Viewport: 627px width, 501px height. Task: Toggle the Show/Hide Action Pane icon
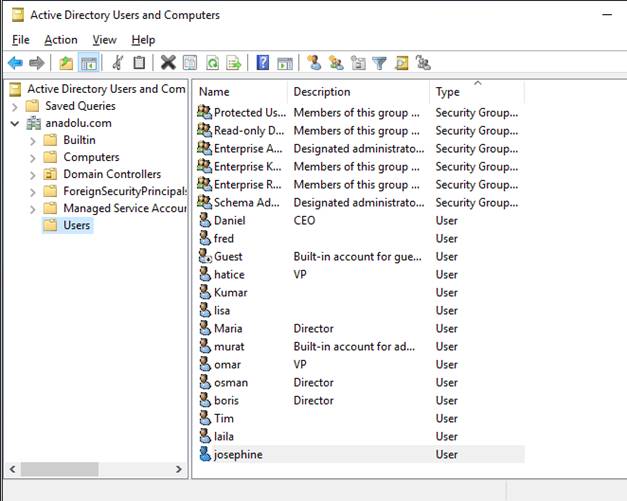coord(285,63)
